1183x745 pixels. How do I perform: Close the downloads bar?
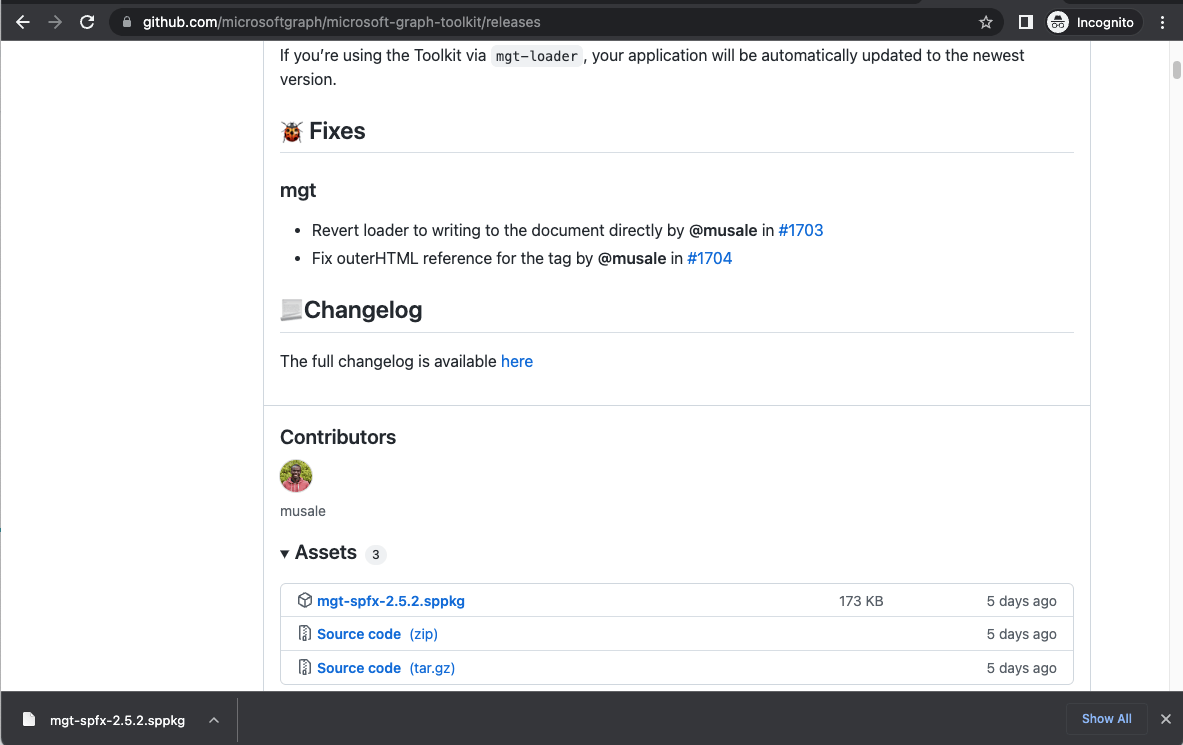pos(1165,719)
